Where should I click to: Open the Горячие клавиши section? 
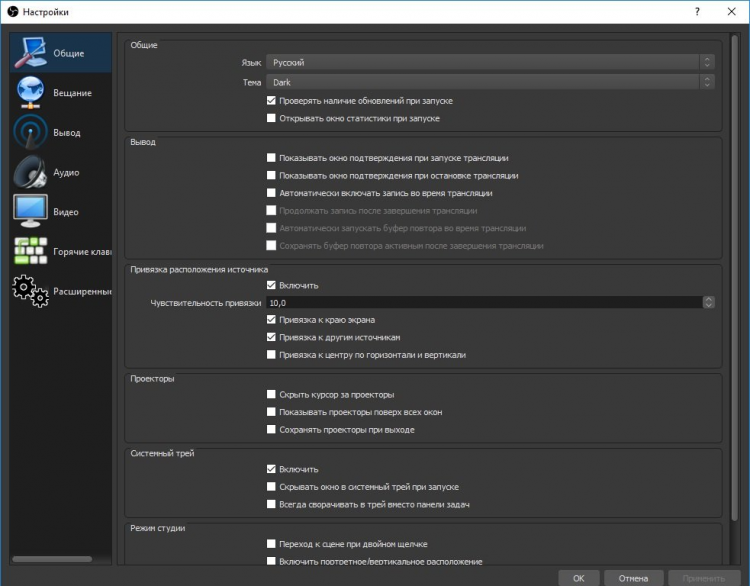(61, 251)
